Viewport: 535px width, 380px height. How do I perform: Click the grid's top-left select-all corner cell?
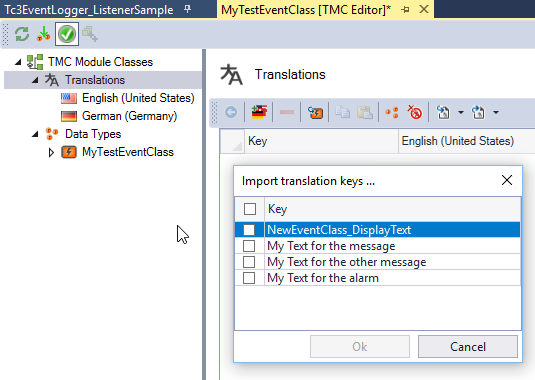tap(232, 141)
